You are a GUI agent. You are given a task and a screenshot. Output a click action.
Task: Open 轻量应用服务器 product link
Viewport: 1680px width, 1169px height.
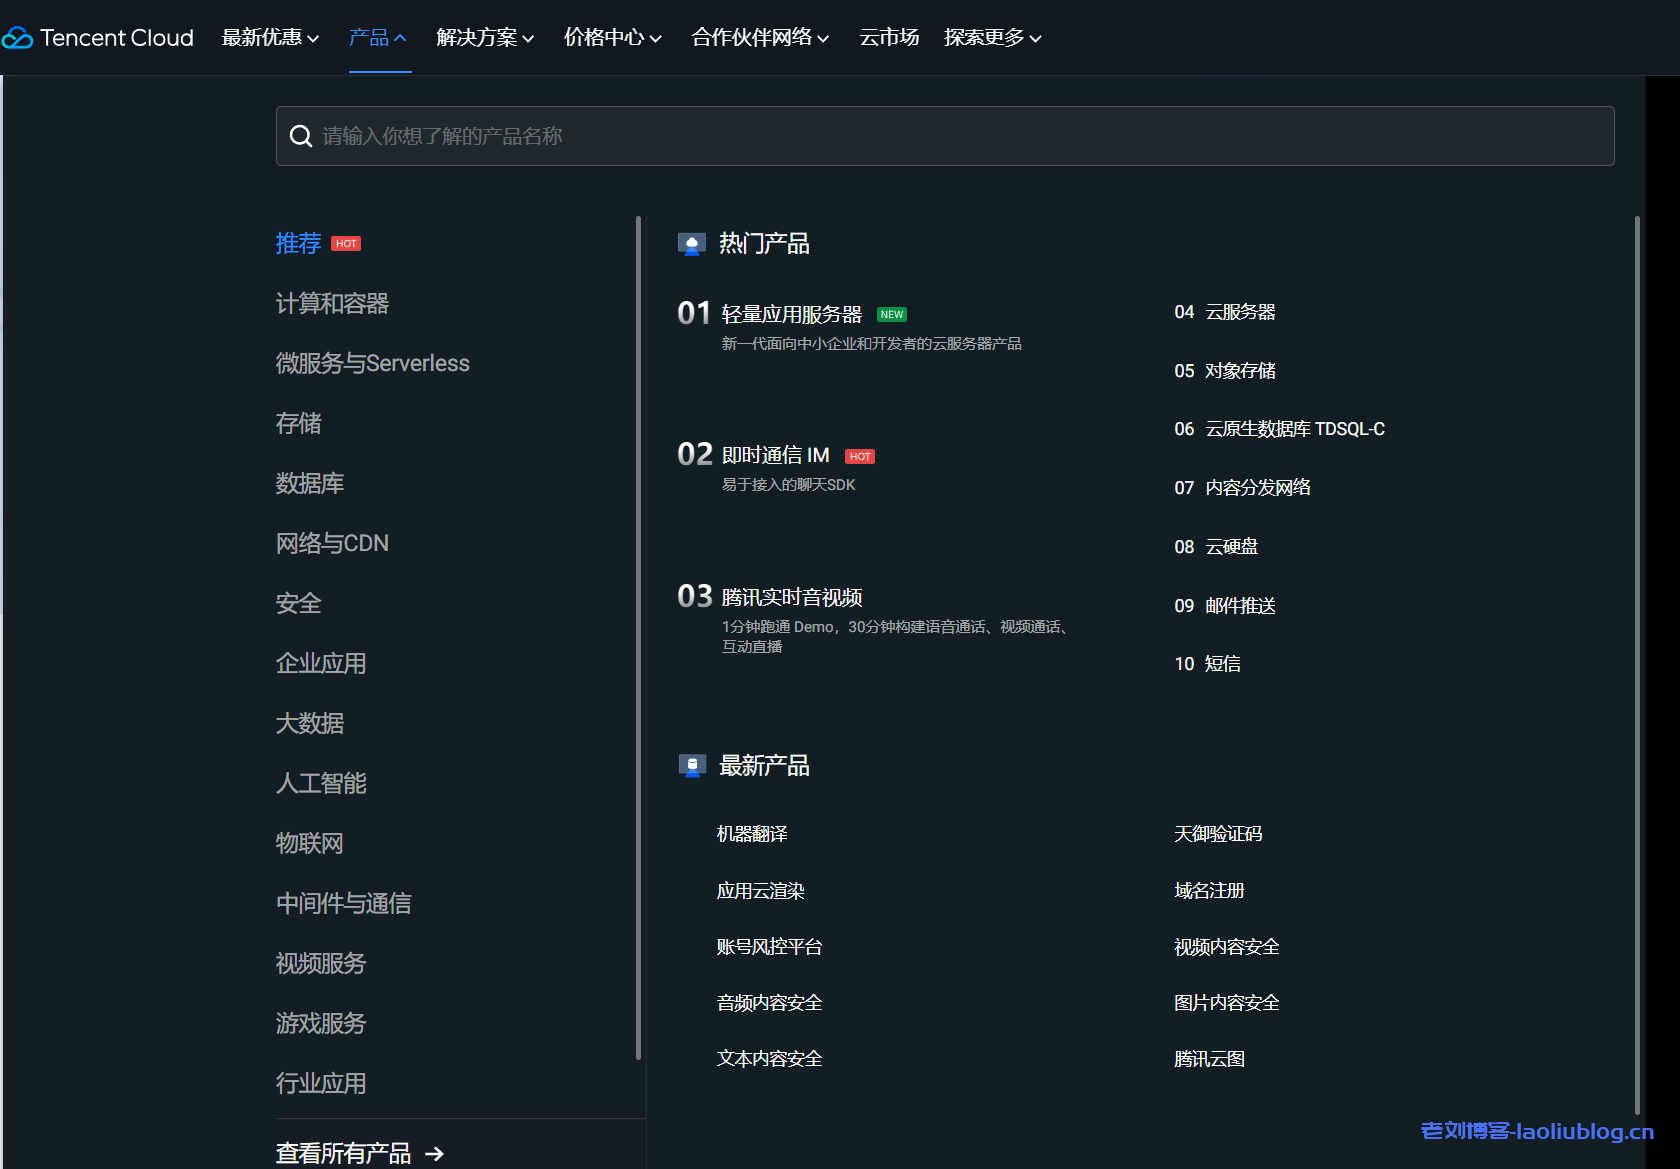[x=791, y=315]
